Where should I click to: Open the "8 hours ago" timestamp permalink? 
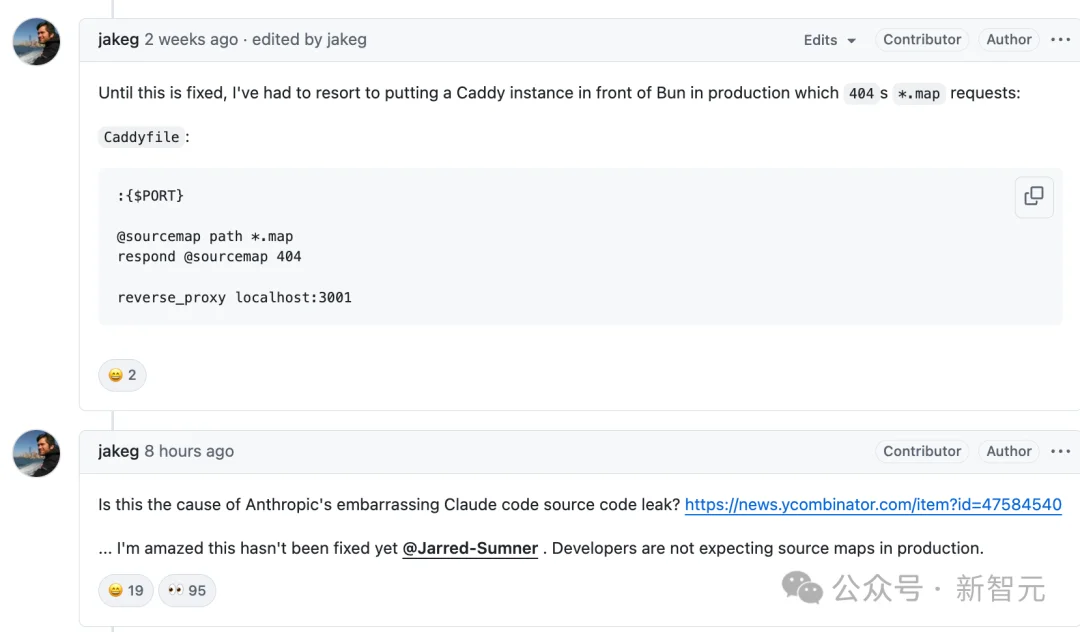(189, 452)
